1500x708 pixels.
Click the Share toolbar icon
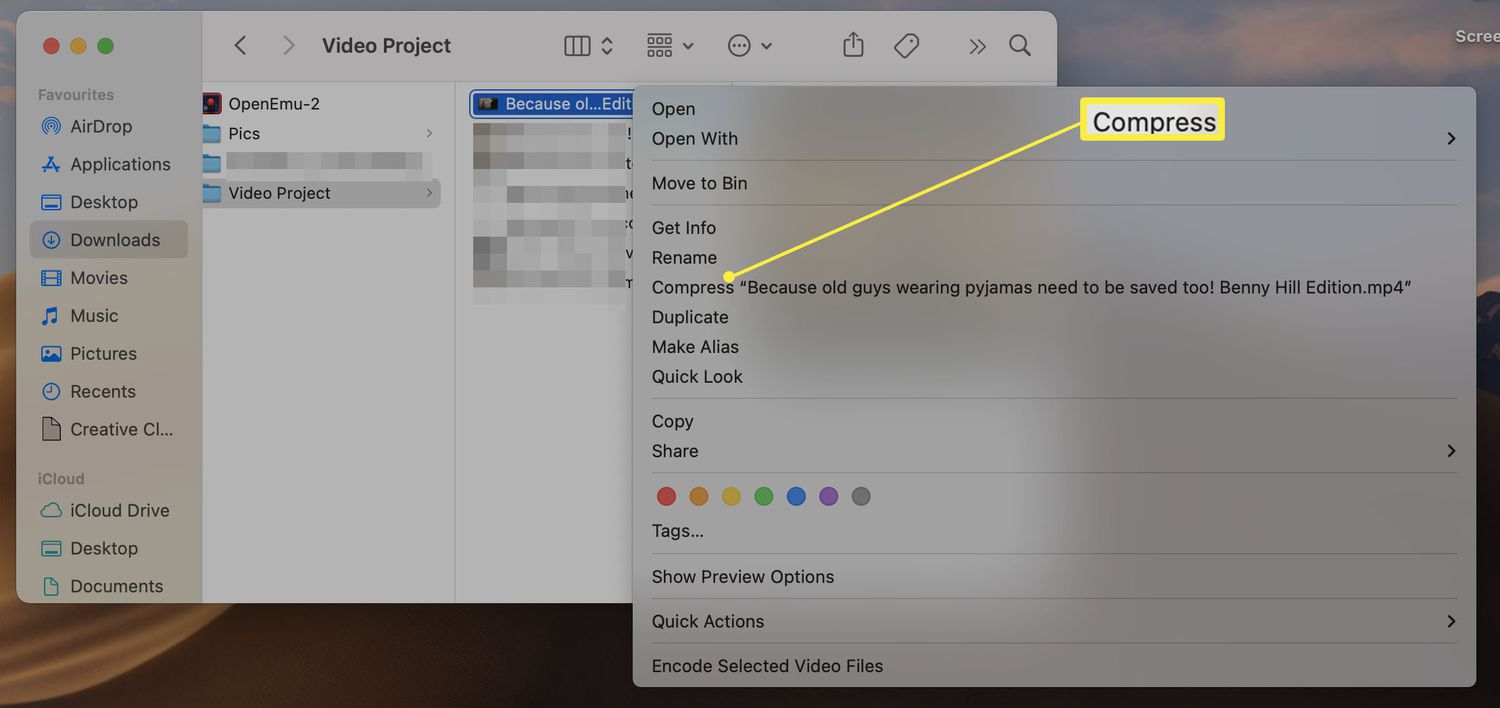pyautogui.click(x=853, y=45)
